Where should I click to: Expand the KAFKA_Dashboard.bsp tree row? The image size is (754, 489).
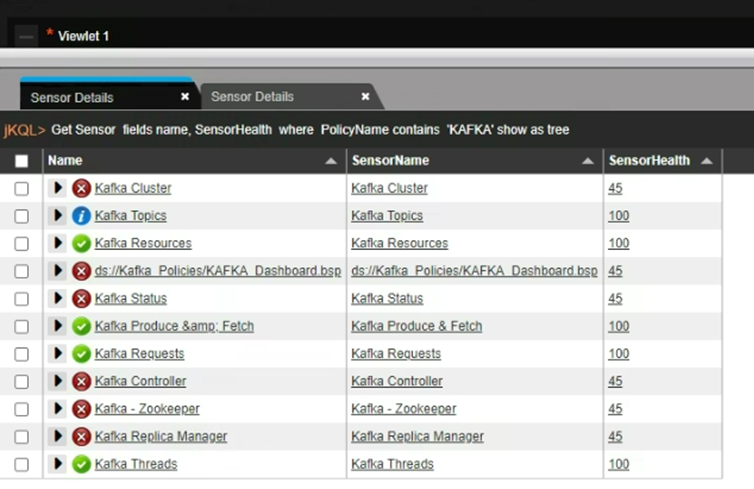coord(58,270)
